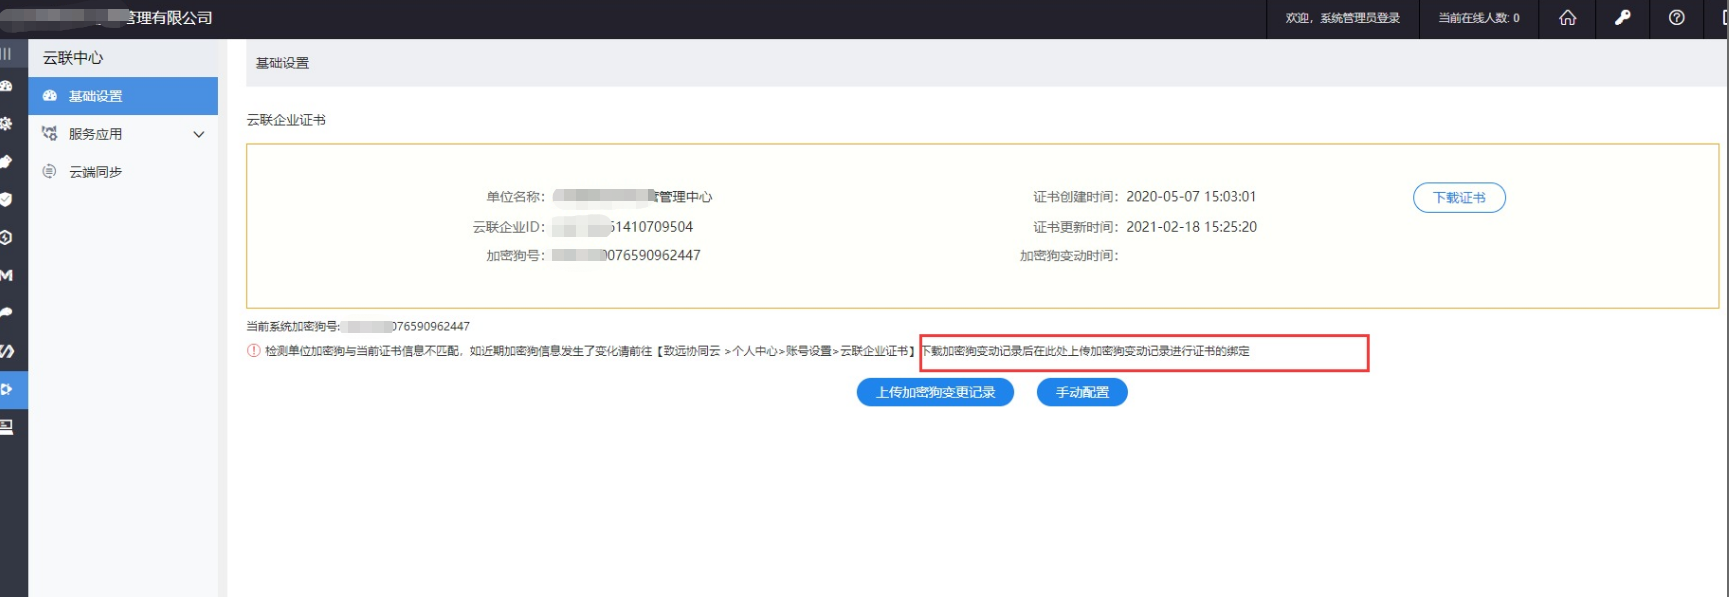
Task: Click the 云联企业证书 section heading
Action: [x=286, y=120]
